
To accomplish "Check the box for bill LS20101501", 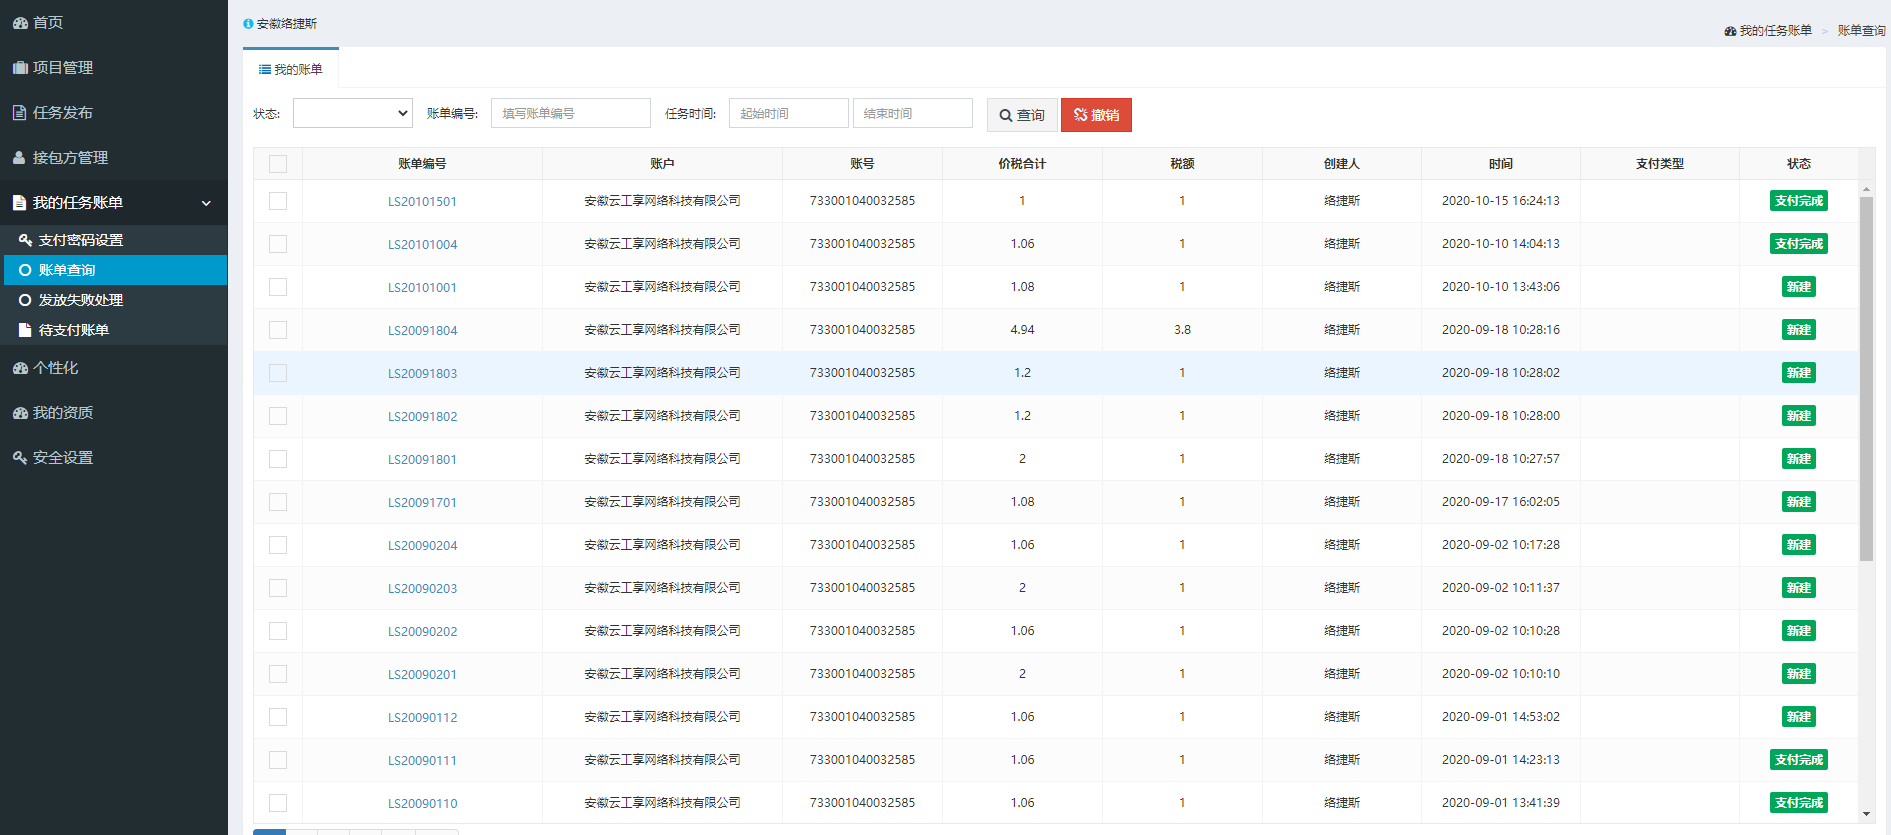I will pyautogui.click(x=278, y=201).
